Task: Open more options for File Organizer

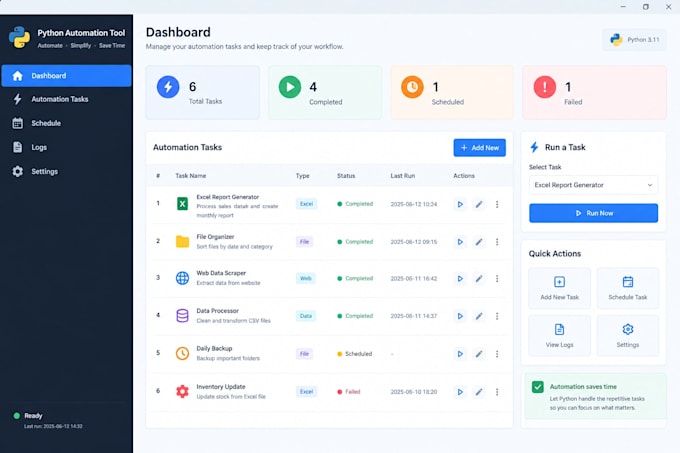Action: click(x=497, y=242)
